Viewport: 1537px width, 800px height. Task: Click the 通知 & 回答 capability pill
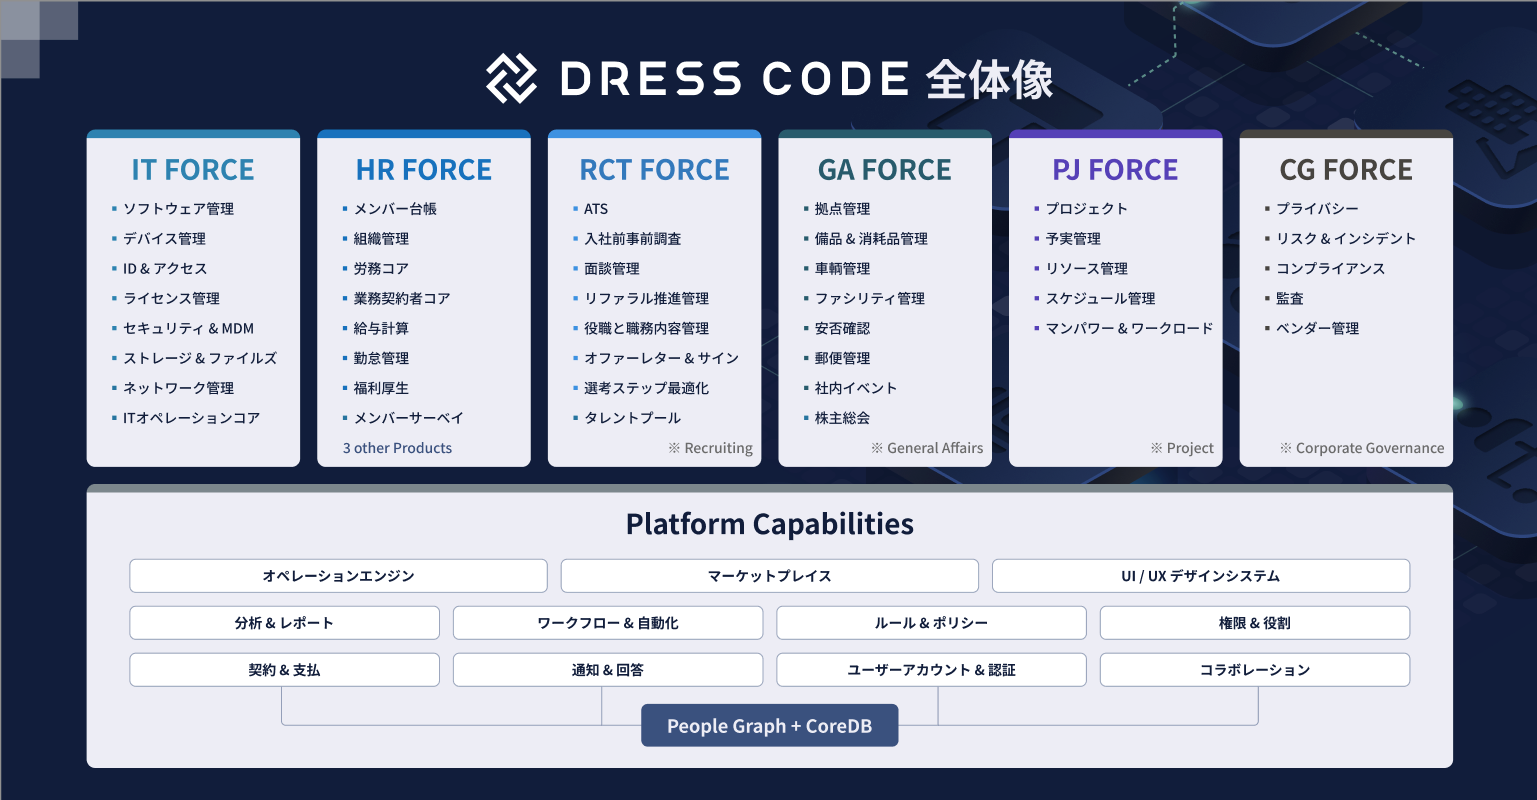(x=607, y=669)
